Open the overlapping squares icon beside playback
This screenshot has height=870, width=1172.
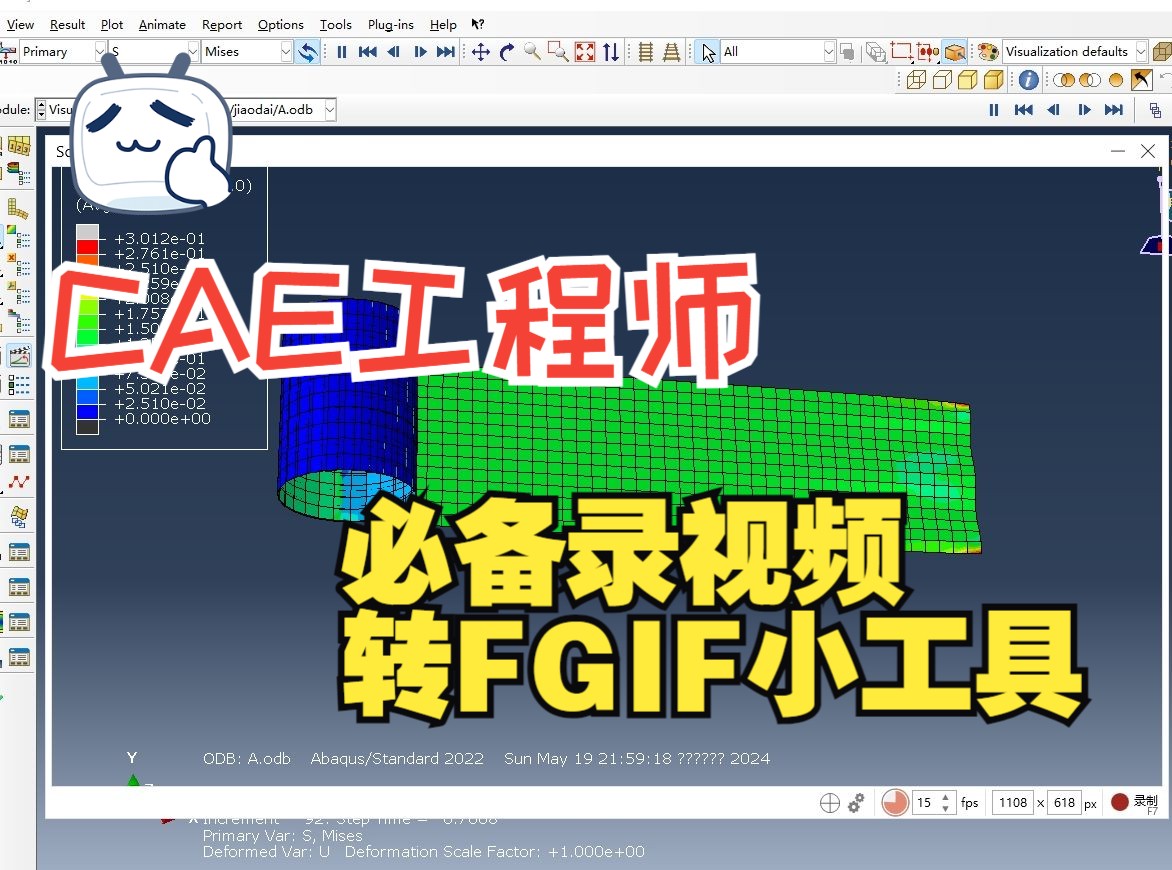coord(1155,111)
